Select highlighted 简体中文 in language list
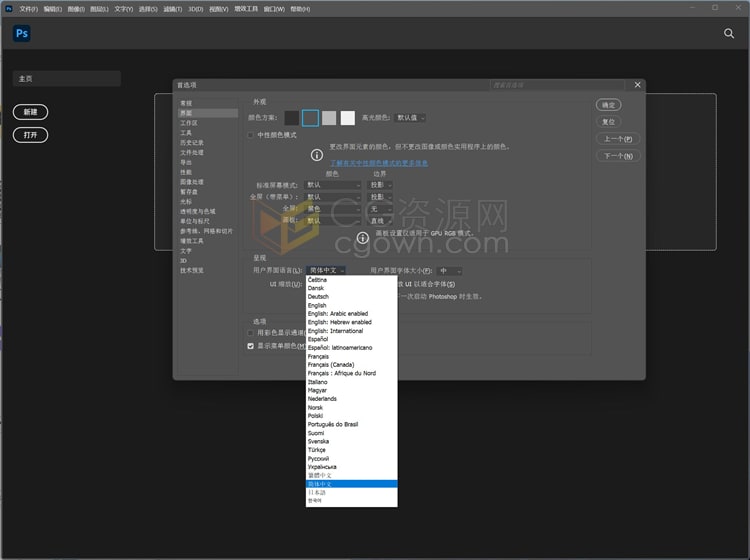Image resolution: width=750 pixels, height=560 pixels. 352,484
